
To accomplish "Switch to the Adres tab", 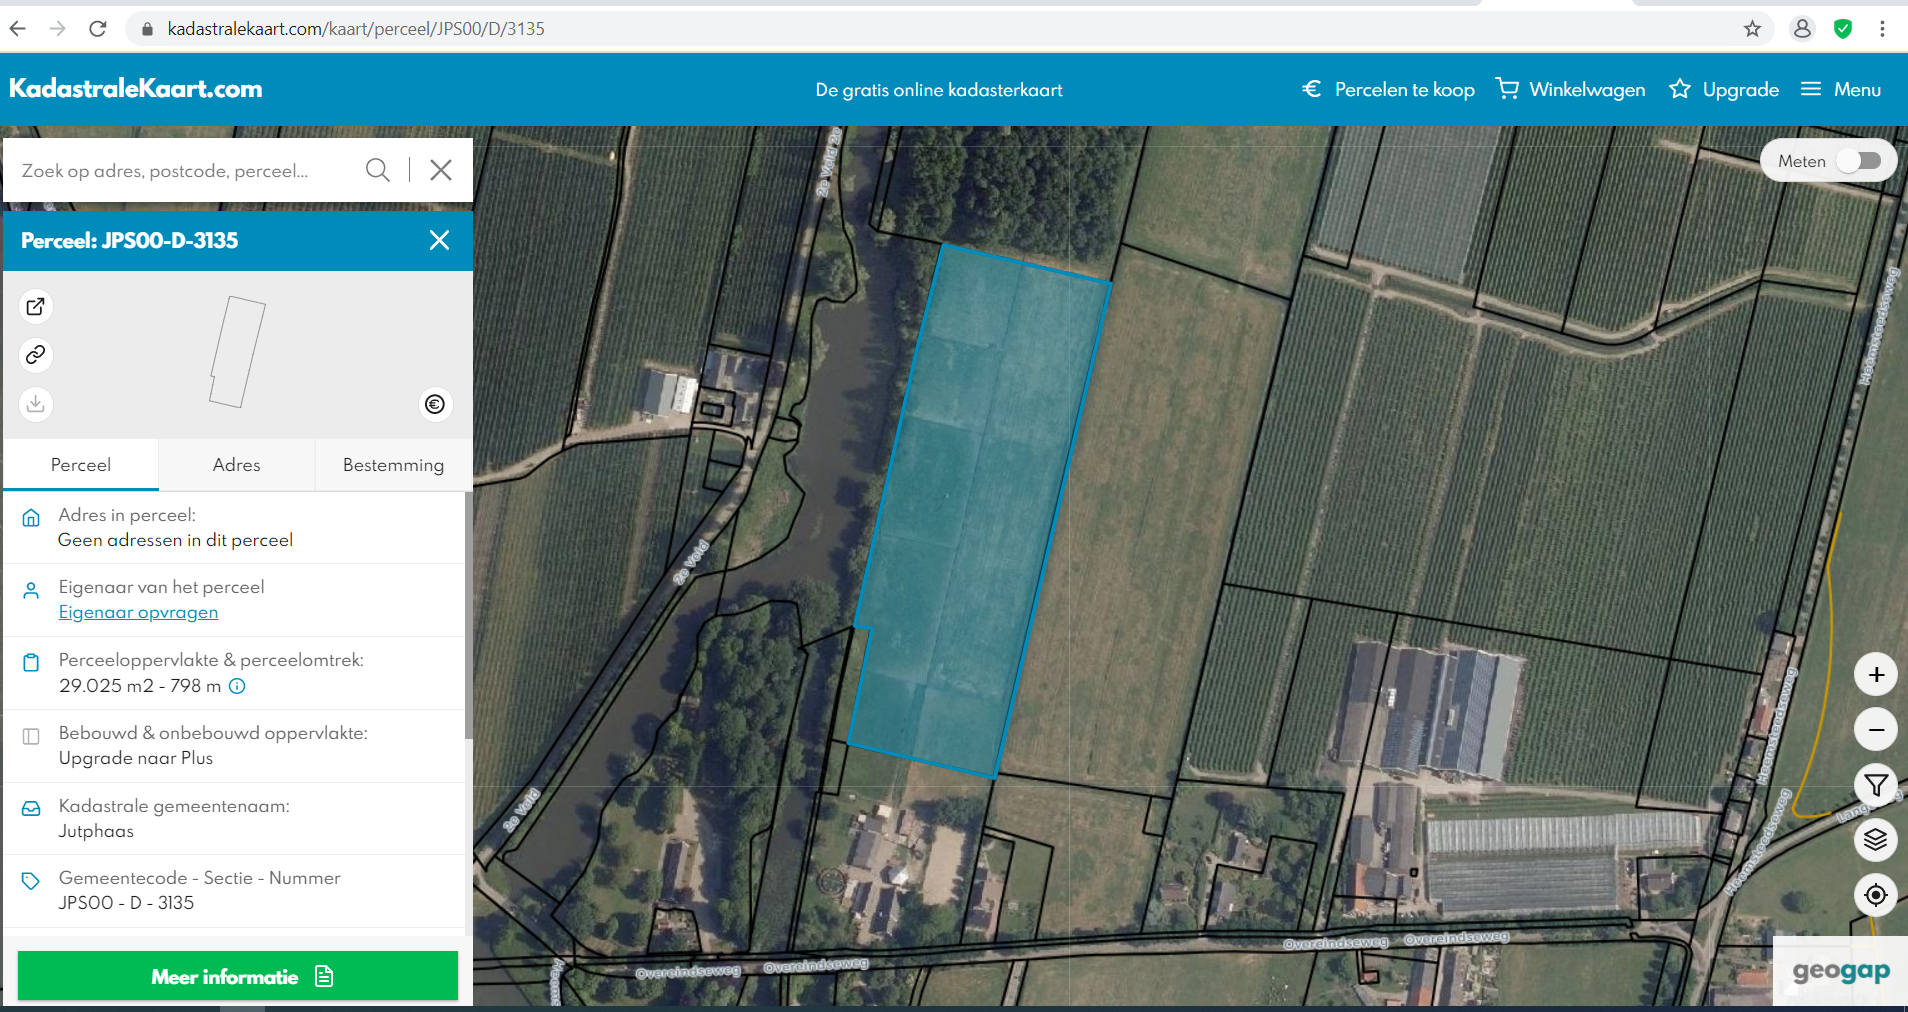I will [236, 465].
